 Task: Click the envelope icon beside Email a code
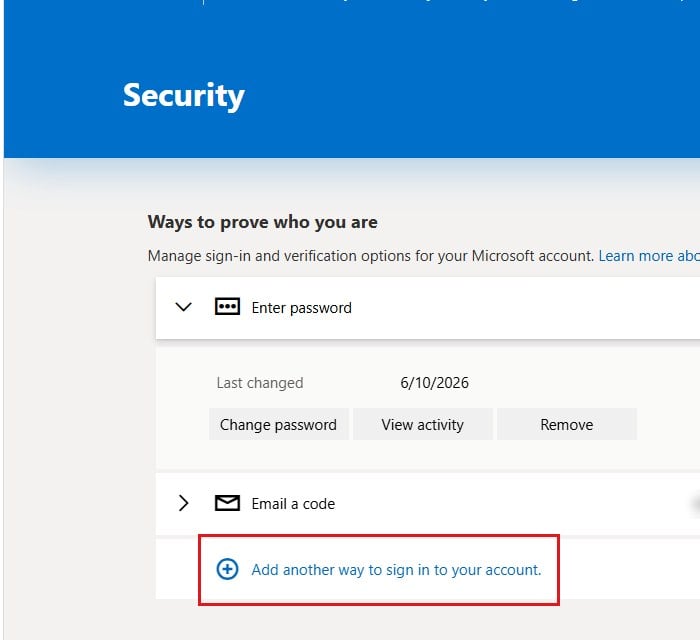pyautogui.click(x=227, y=503)
